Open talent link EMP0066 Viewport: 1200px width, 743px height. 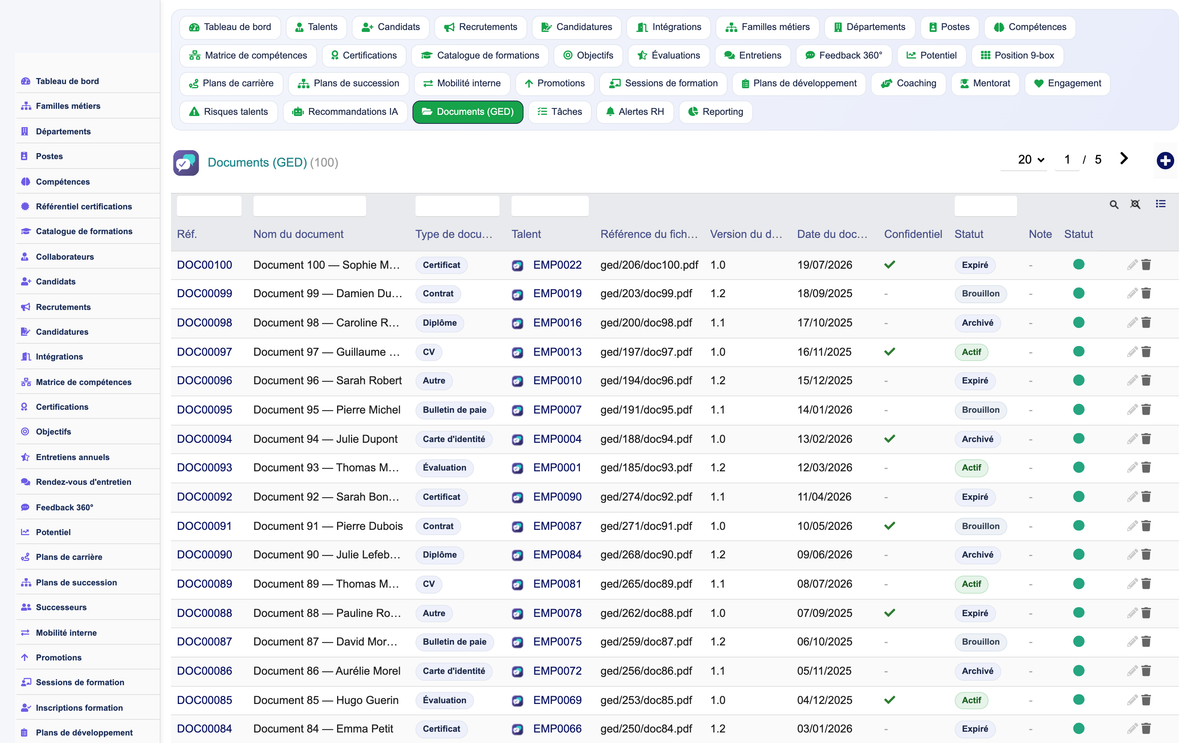557,729
